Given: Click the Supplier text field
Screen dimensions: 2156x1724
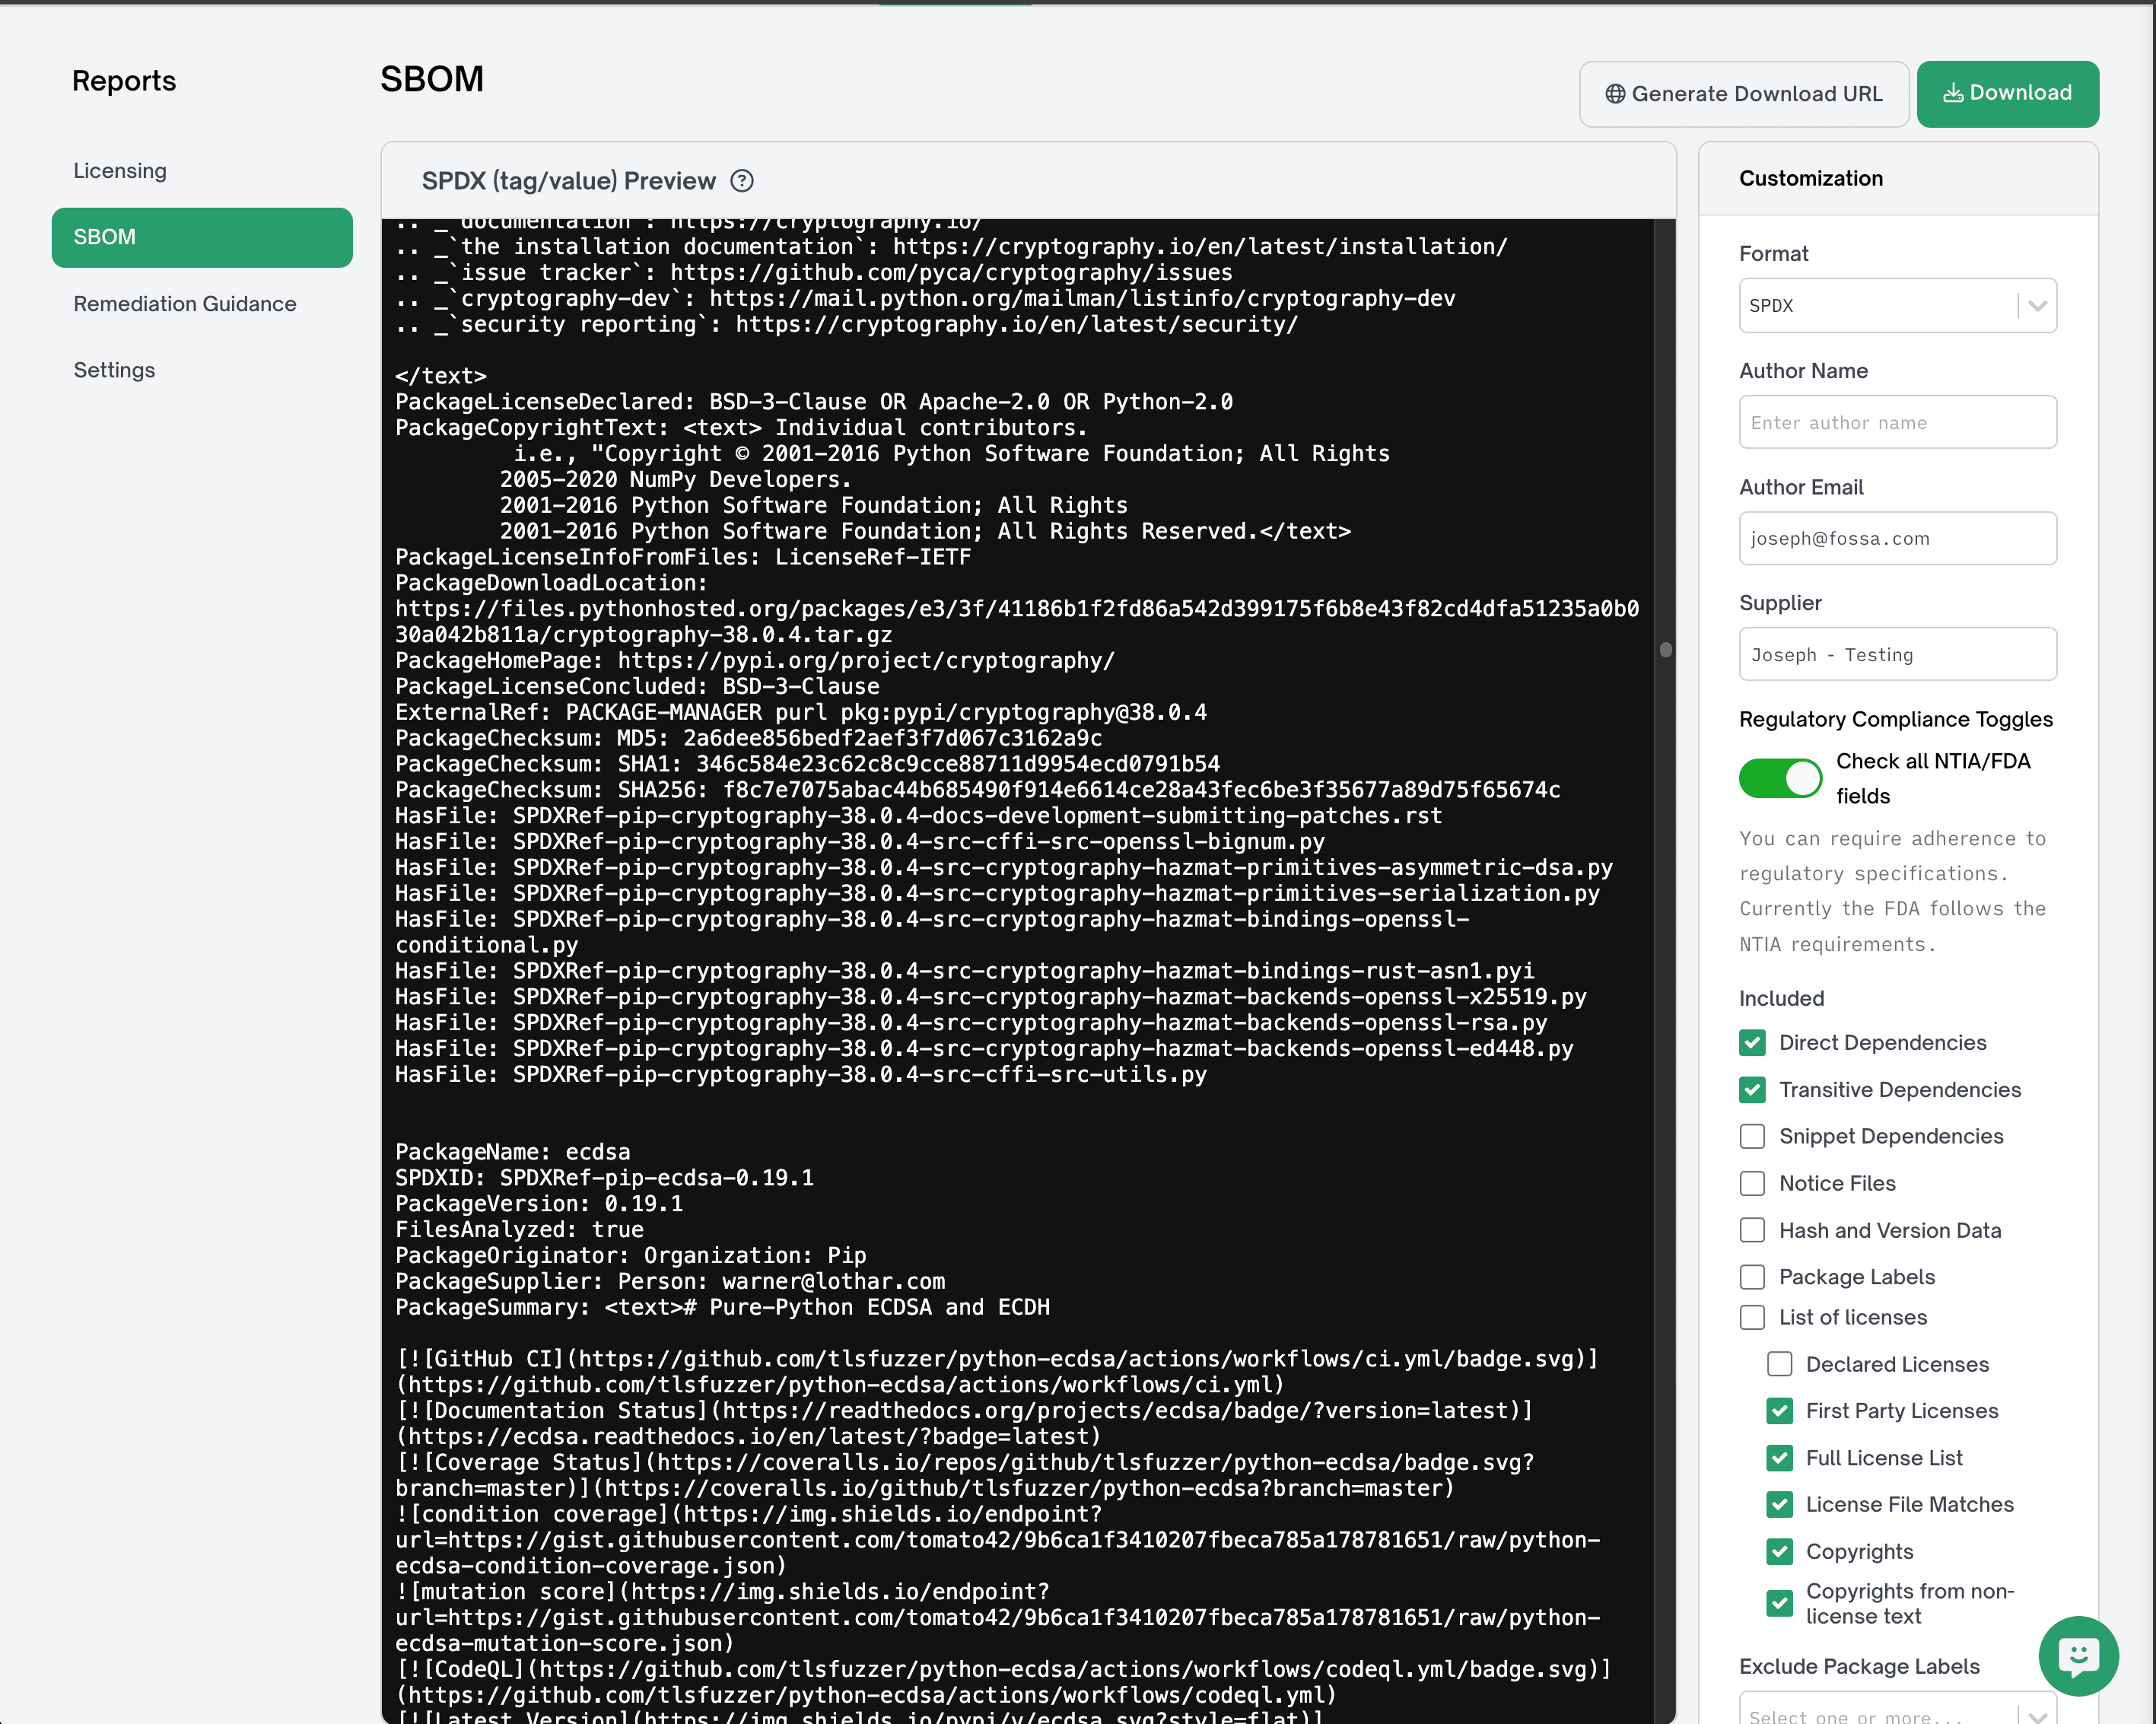Looking at the screenshot, I should [1896, 654].
